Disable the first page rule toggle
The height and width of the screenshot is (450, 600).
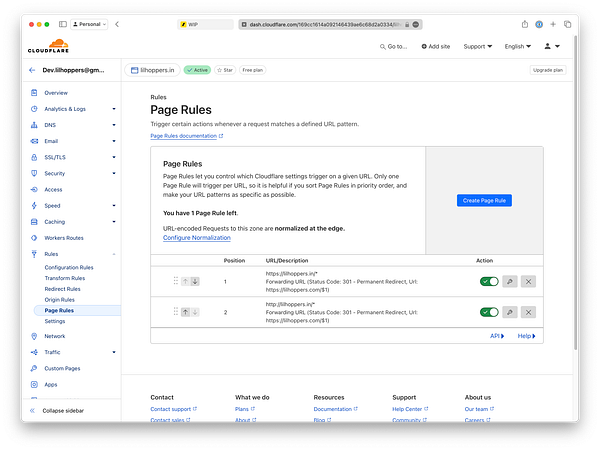488,282
